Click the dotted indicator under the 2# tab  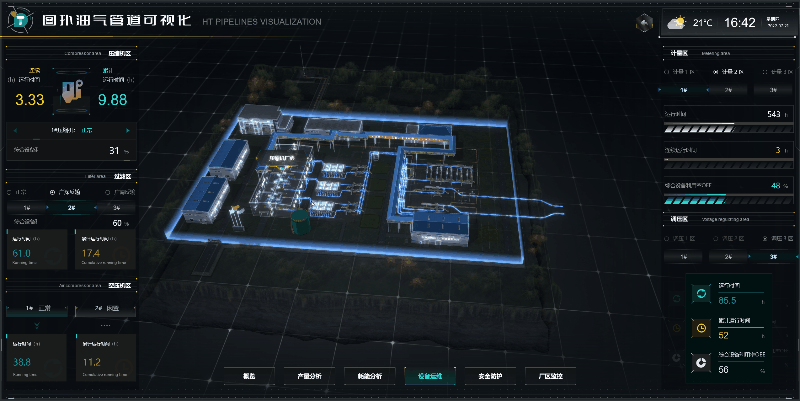click(106, 325)
